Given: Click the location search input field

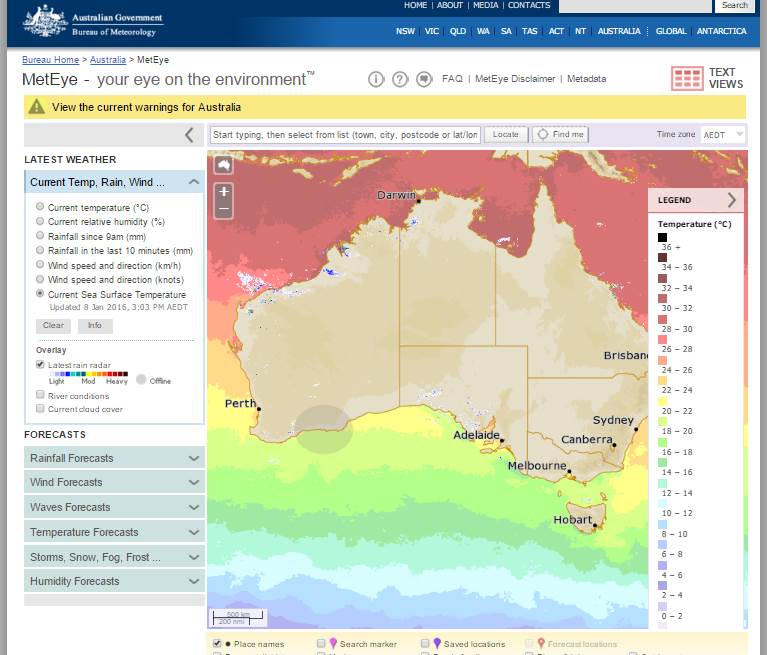Looking at the screenshot, I should point(345,134).
